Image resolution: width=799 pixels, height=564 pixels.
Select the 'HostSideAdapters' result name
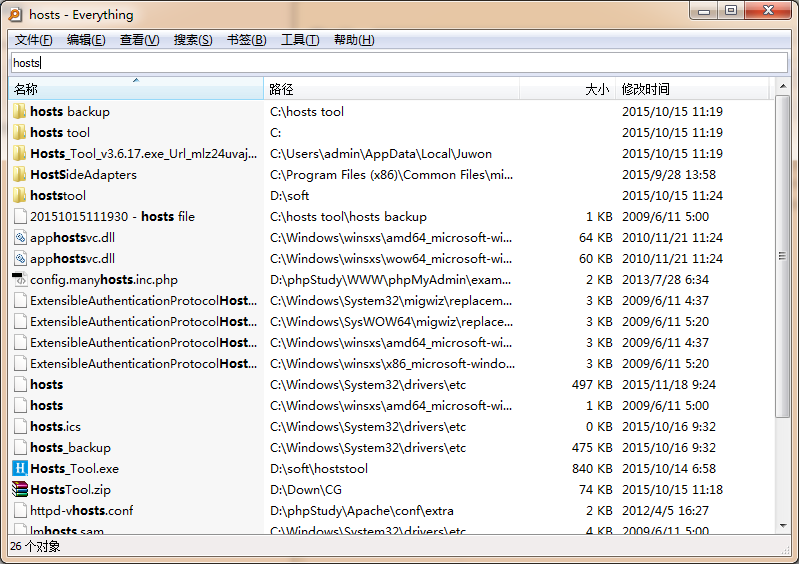click(84, 175)
